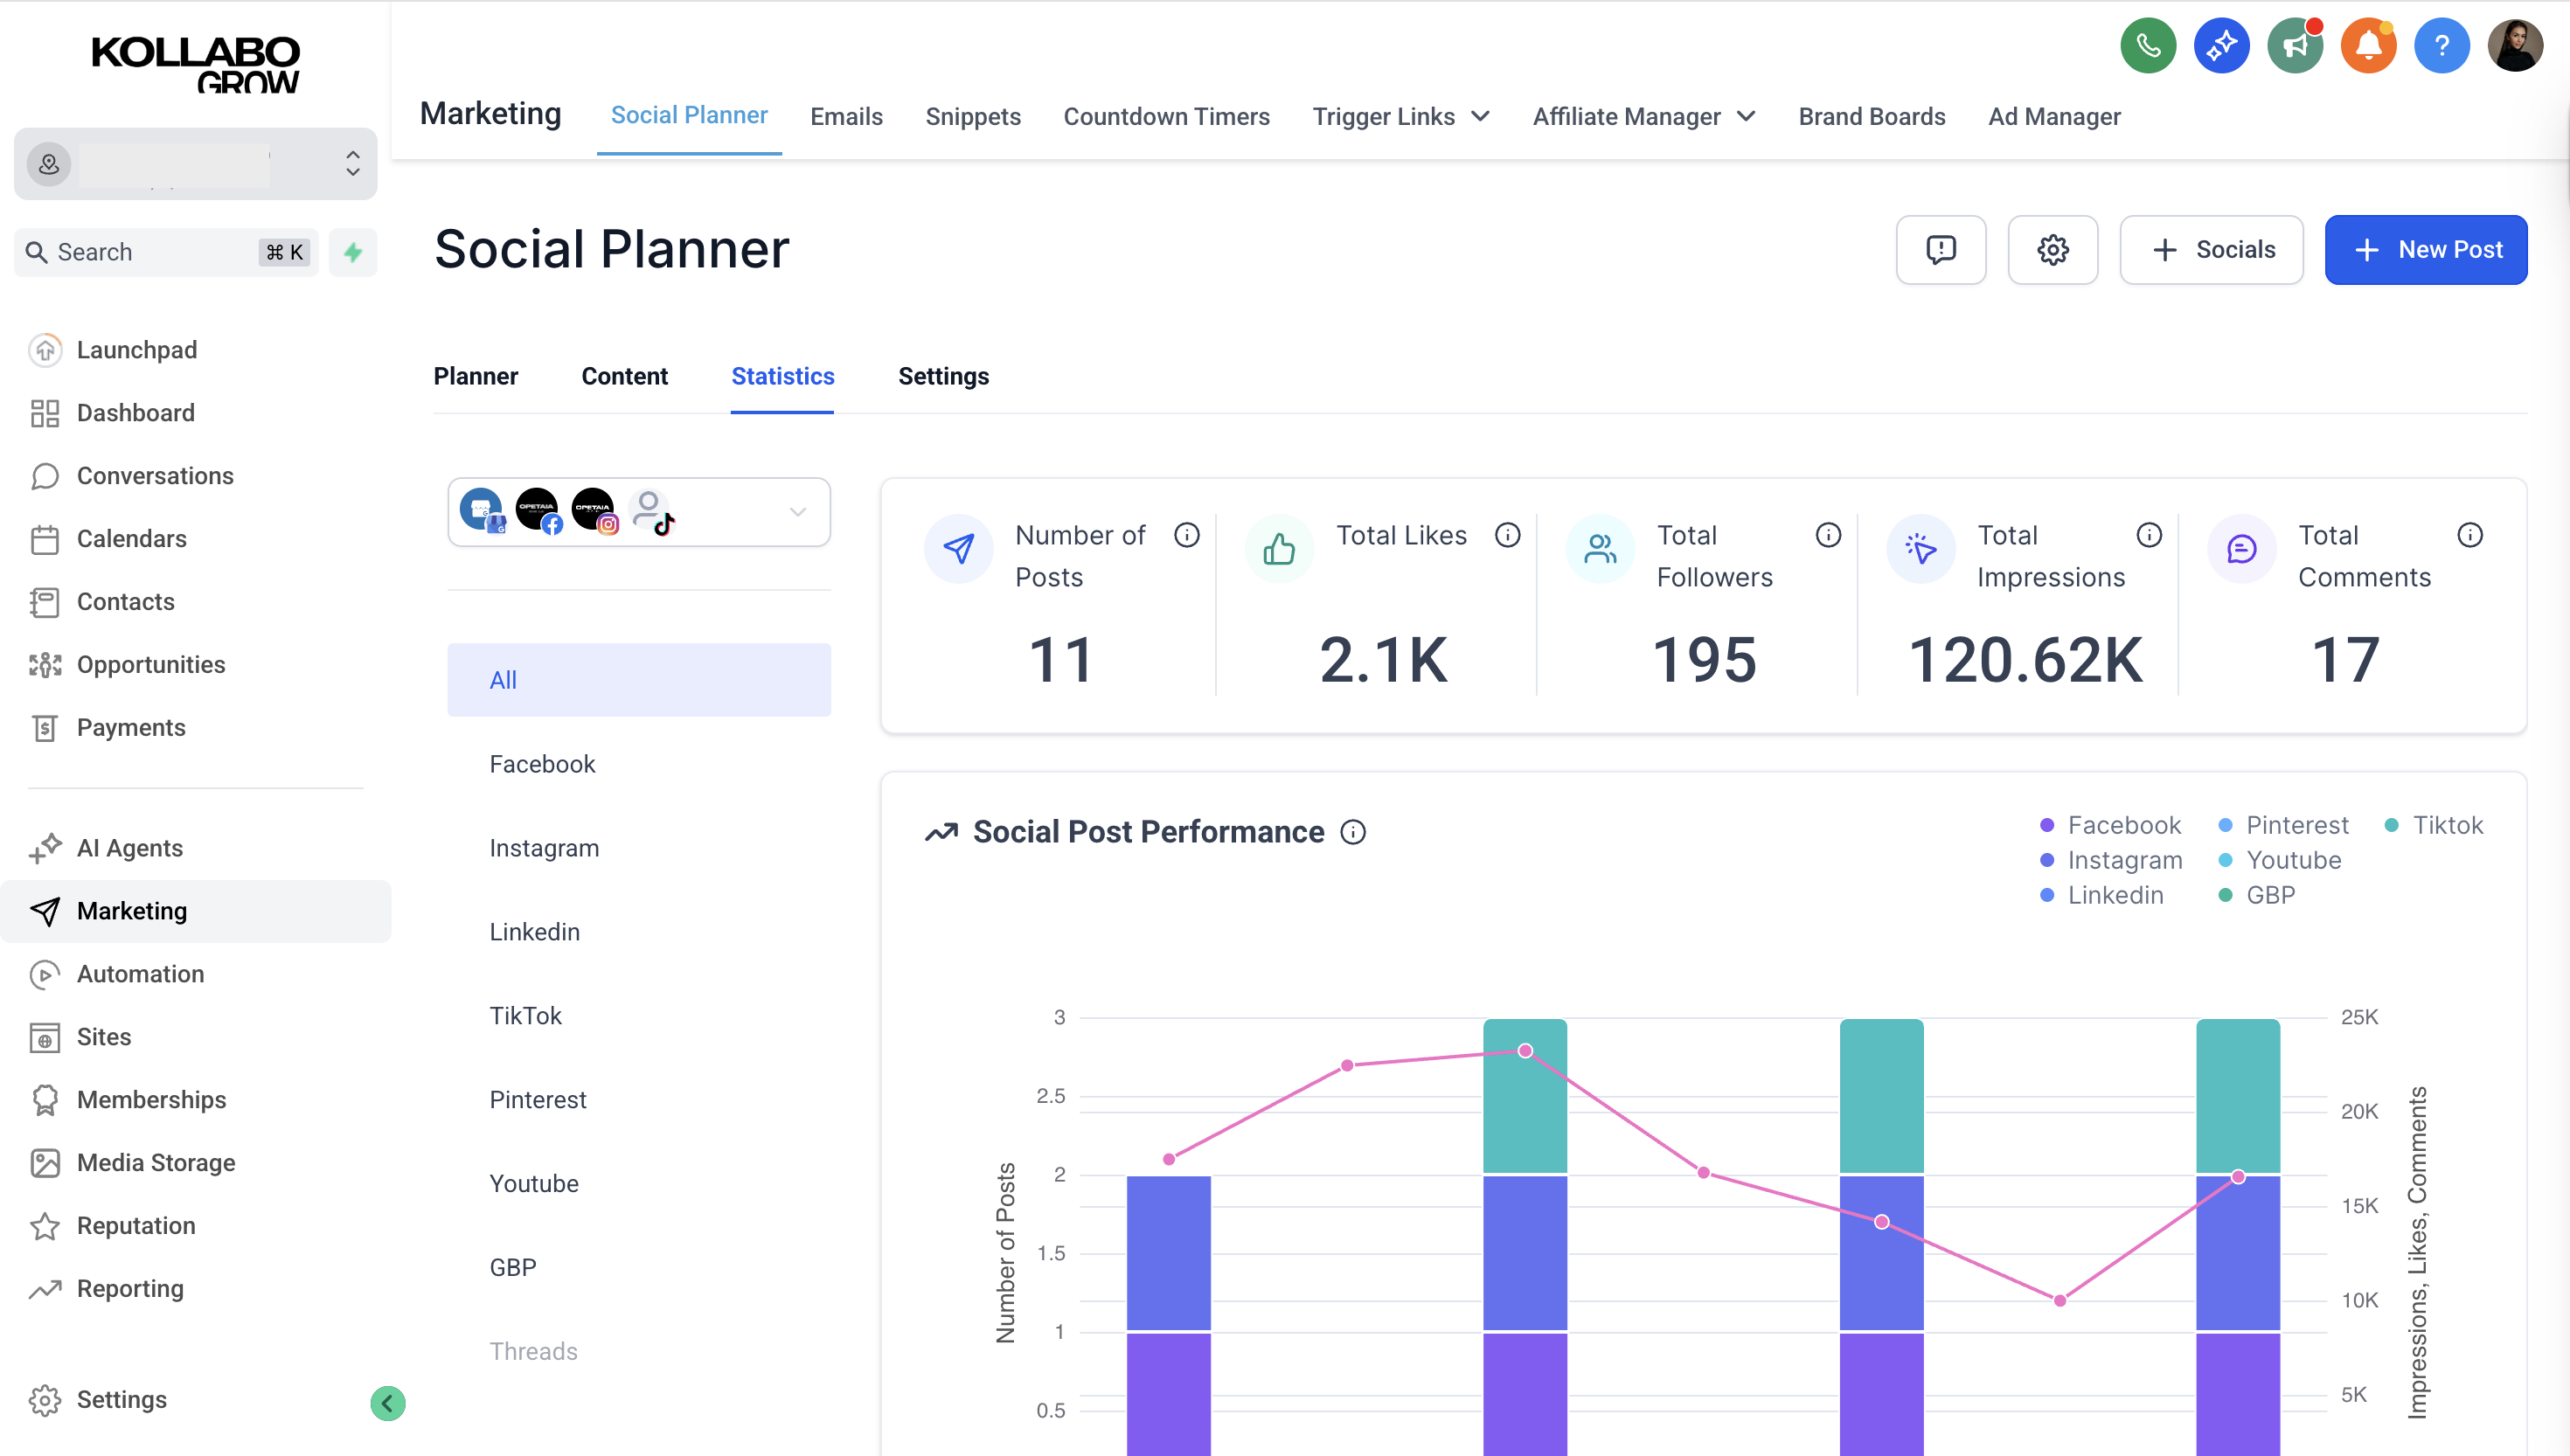Open the AI sparkle assistant icon
Image resolution: width=2570 pixels, height=1456 pixels.
point(2221,46)
